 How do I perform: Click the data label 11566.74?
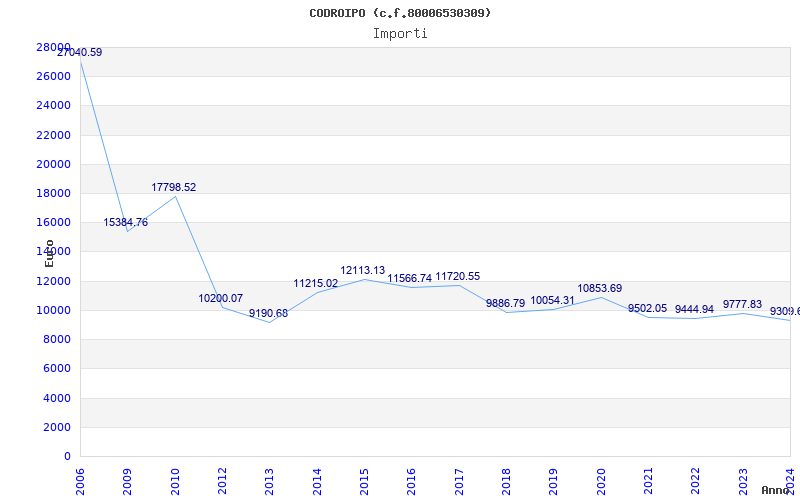tap(410, 279)
